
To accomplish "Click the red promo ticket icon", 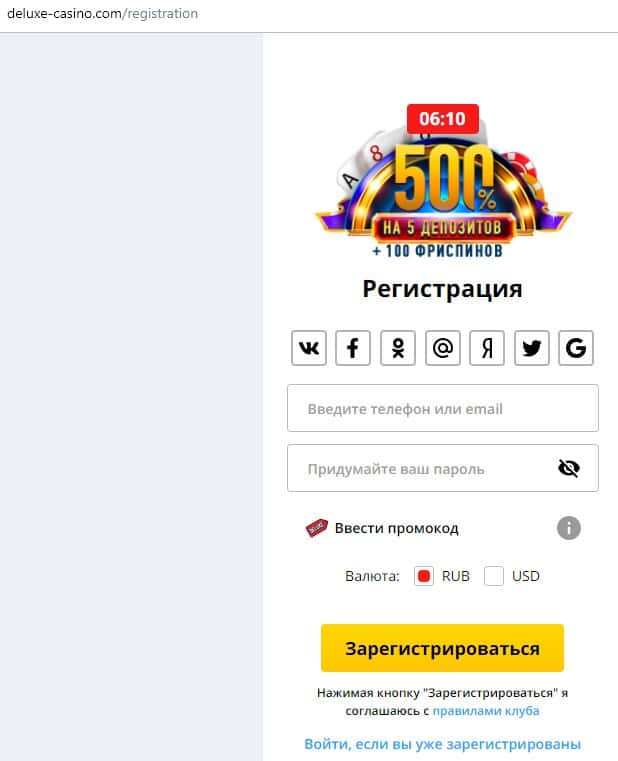I will pyautogui.click(x=316, y=528).
